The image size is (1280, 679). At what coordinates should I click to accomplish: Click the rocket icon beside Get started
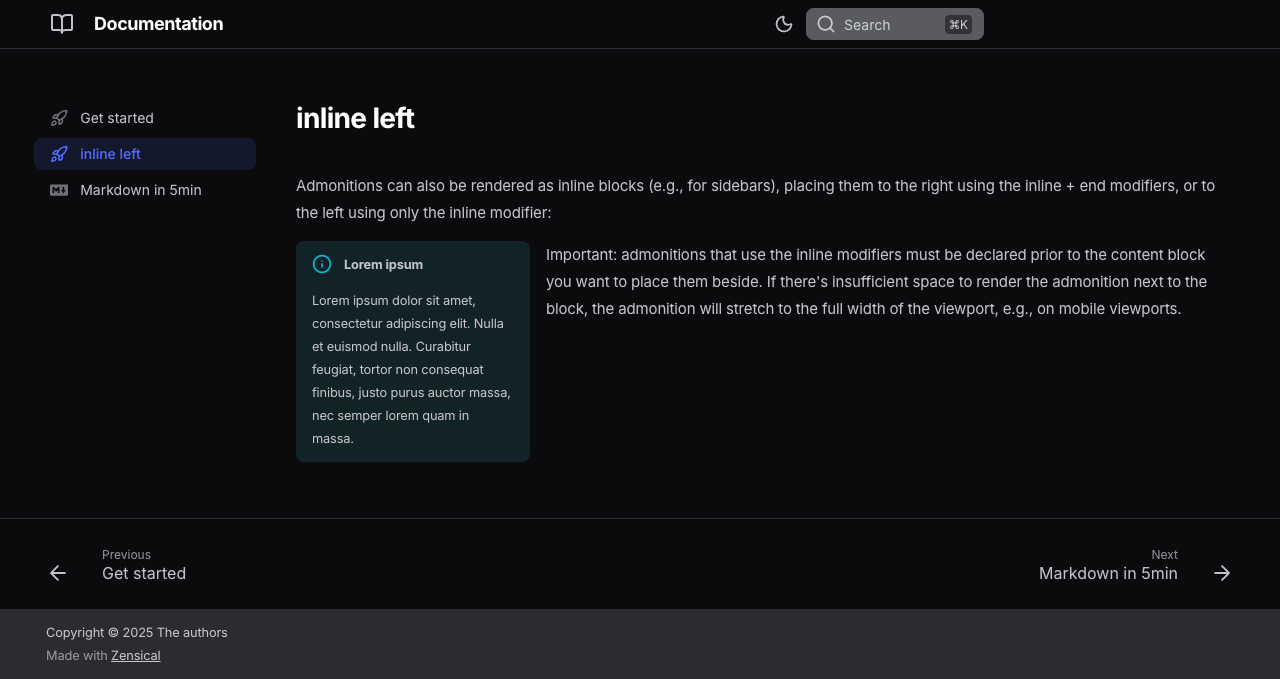coord(59,118)
